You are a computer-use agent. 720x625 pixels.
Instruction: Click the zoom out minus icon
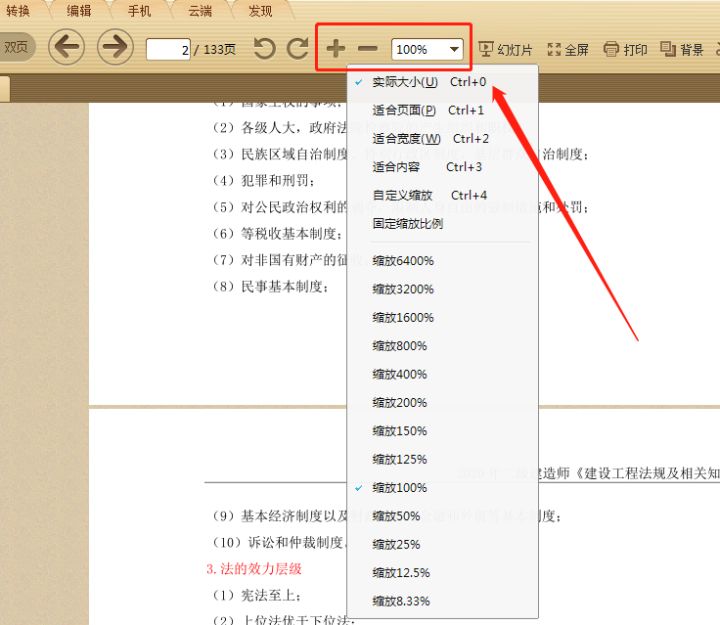coord(368,48)
